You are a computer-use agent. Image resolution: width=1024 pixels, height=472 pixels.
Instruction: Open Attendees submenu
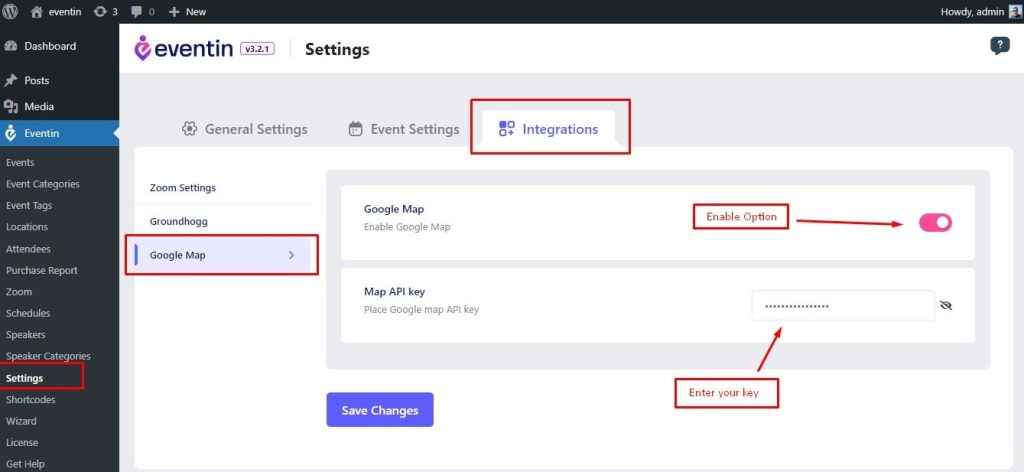(28, 249)
